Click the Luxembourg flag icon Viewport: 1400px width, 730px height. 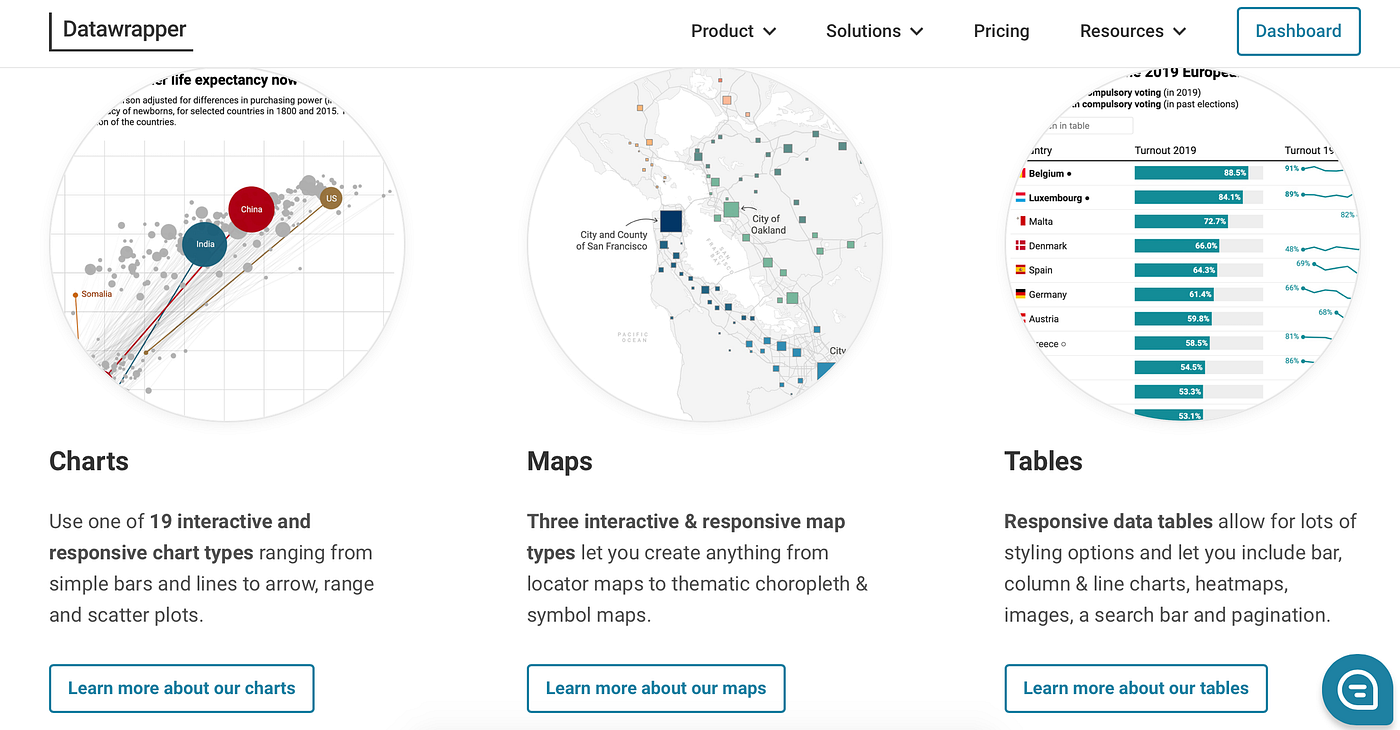tap(1020, 197)
